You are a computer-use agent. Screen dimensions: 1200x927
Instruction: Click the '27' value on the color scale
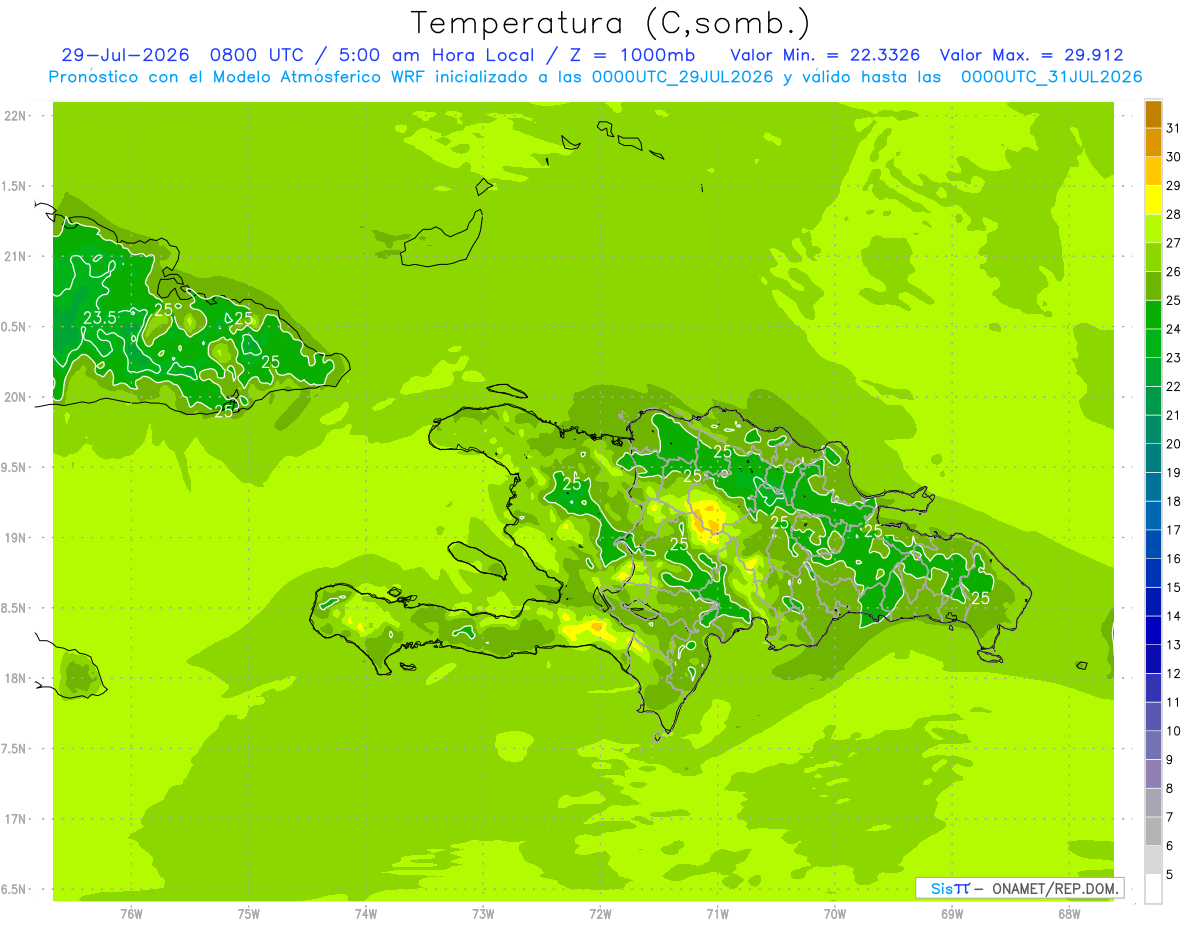tap(1173, 243)
